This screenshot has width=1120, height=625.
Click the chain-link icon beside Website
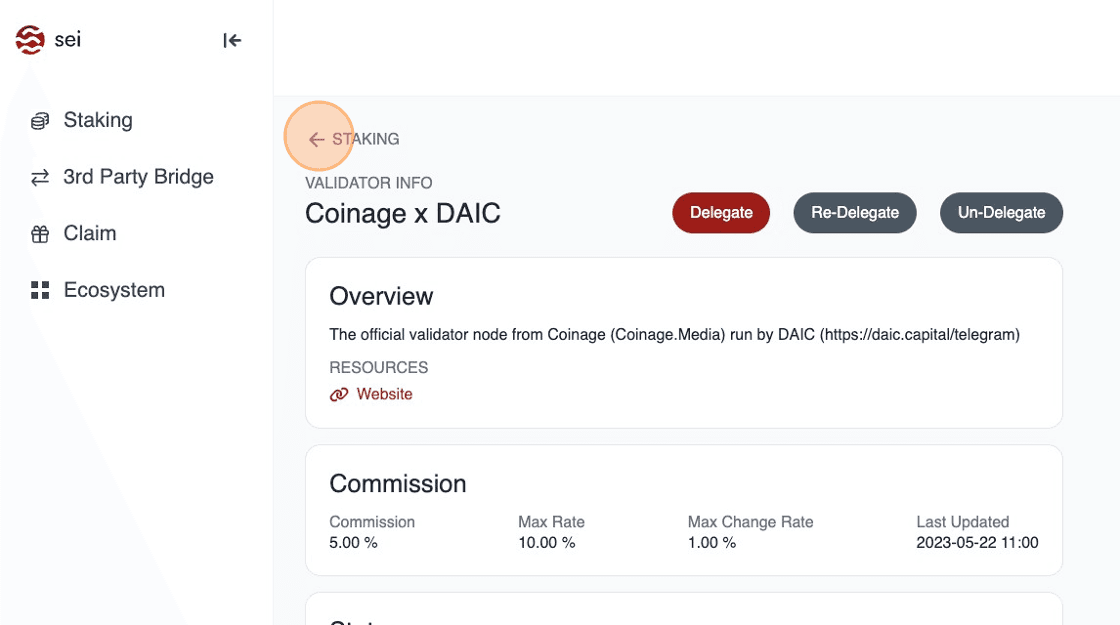pos(339,395)
